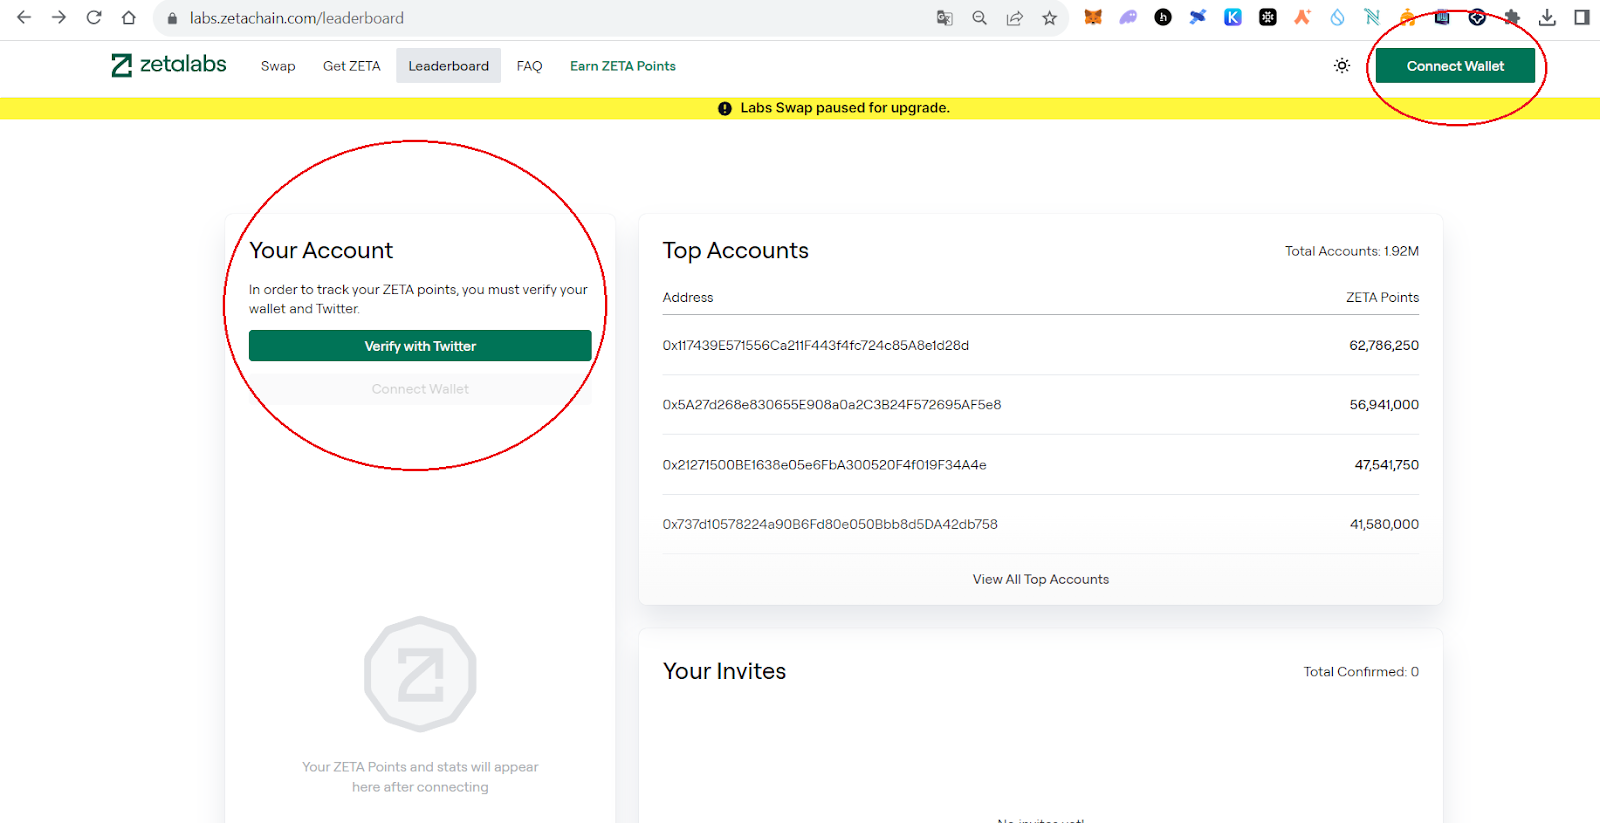The height and width of the screenshot is (823, 1600).
Task: Click the Your Invites heading
Action: 725,671
